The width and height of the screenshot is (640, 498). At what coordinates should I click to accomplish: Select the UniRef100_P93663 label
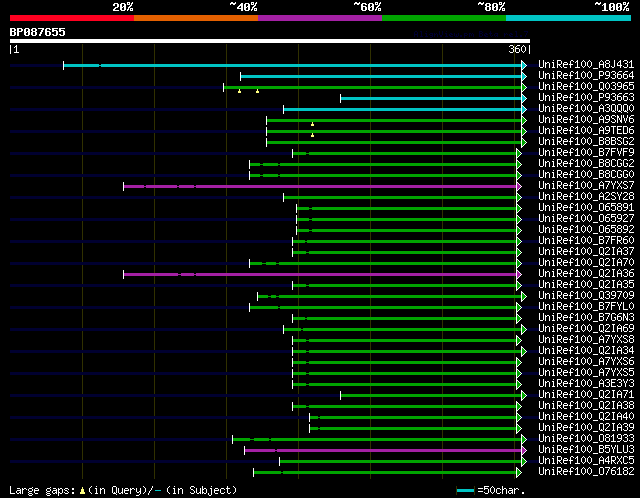586,98
